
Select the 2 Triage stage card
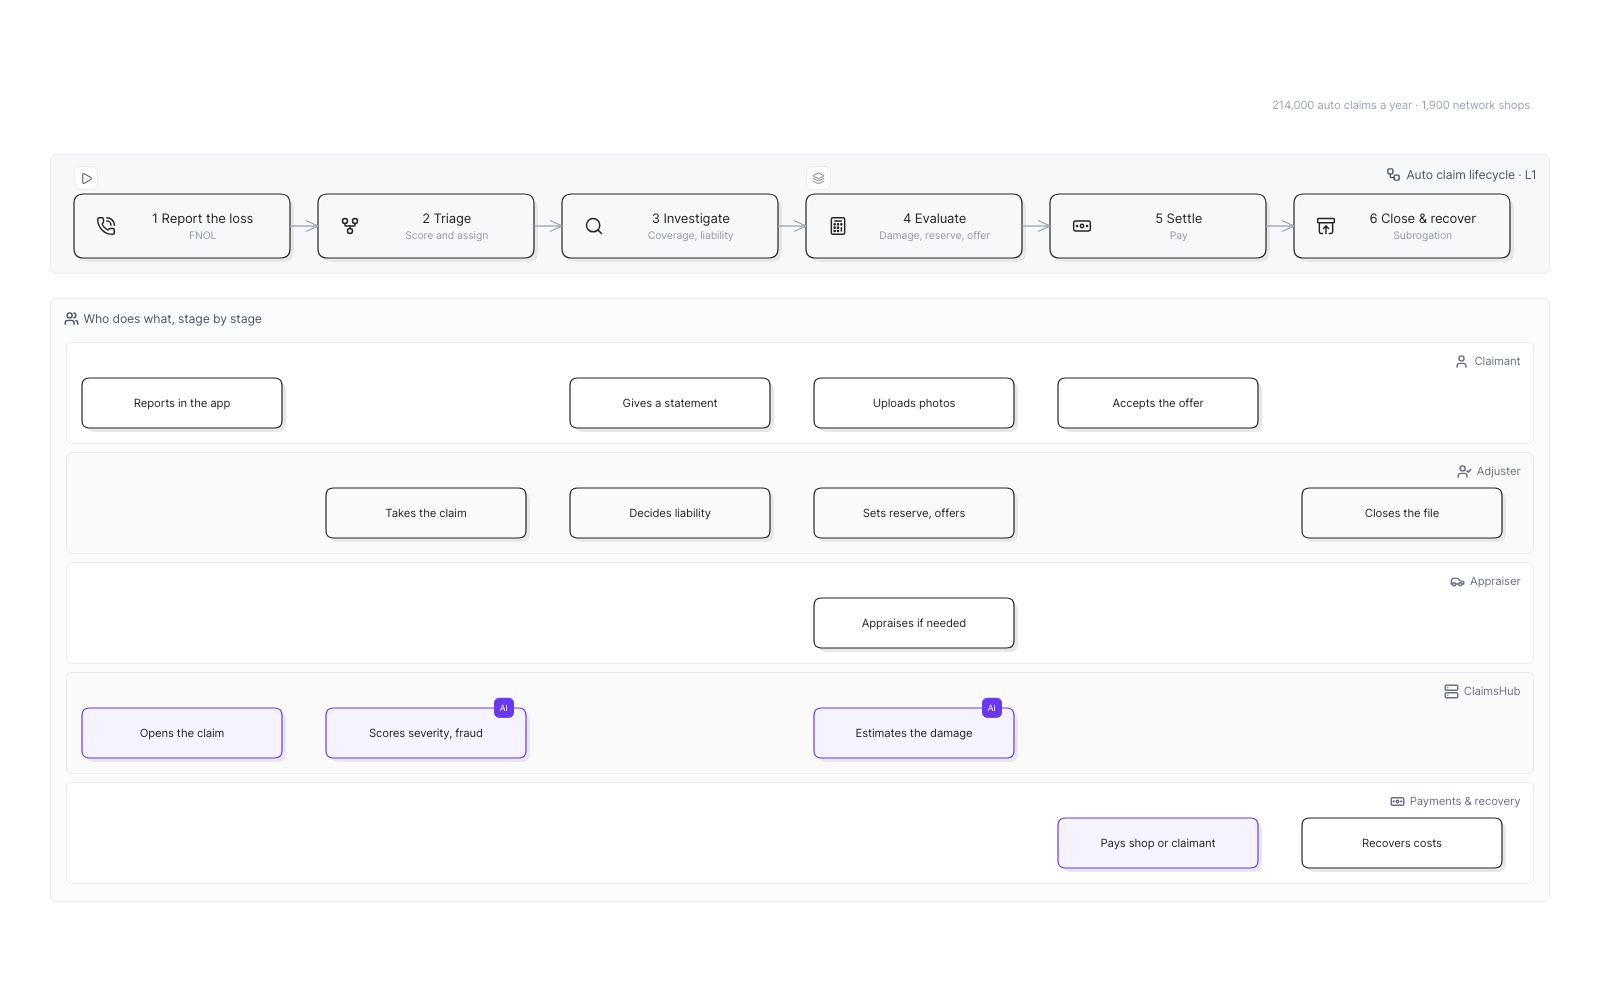pyautogui.click(x=426, y=226)
